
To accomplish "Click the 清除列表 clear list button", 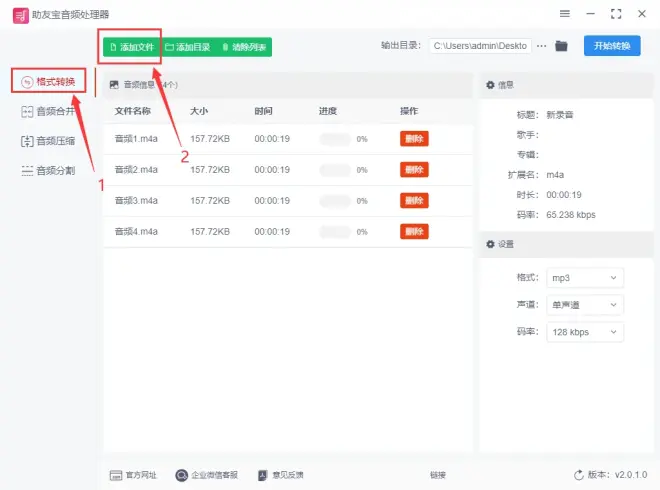I will (244, 47).
